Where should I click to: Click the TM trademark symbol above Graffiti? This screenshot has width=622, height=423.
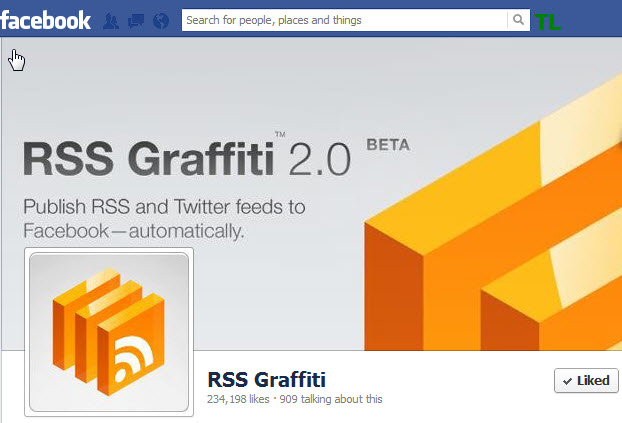click(x=280, y=134)
